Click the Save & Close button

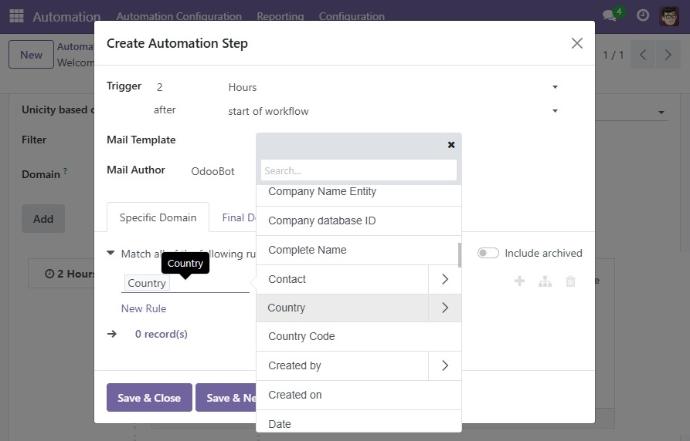(x=149, y=397)
